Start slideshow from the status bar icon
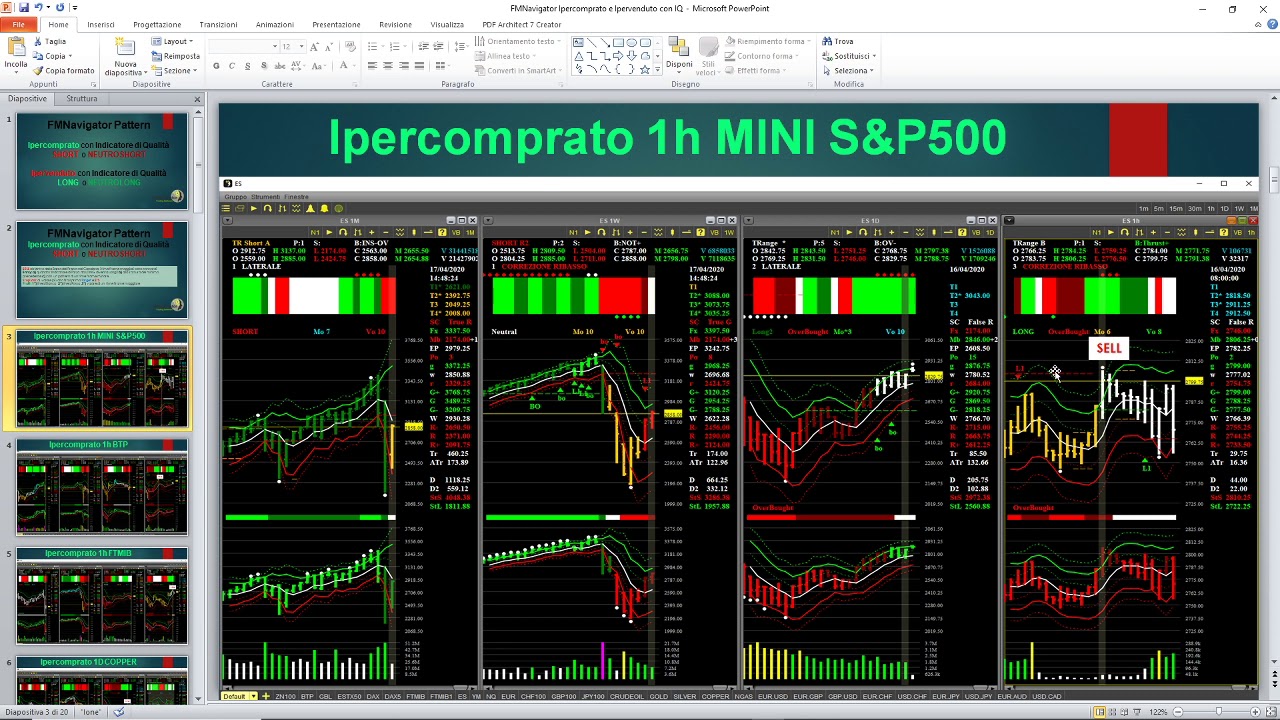The image size is (1280, 720). point(1138,712)
